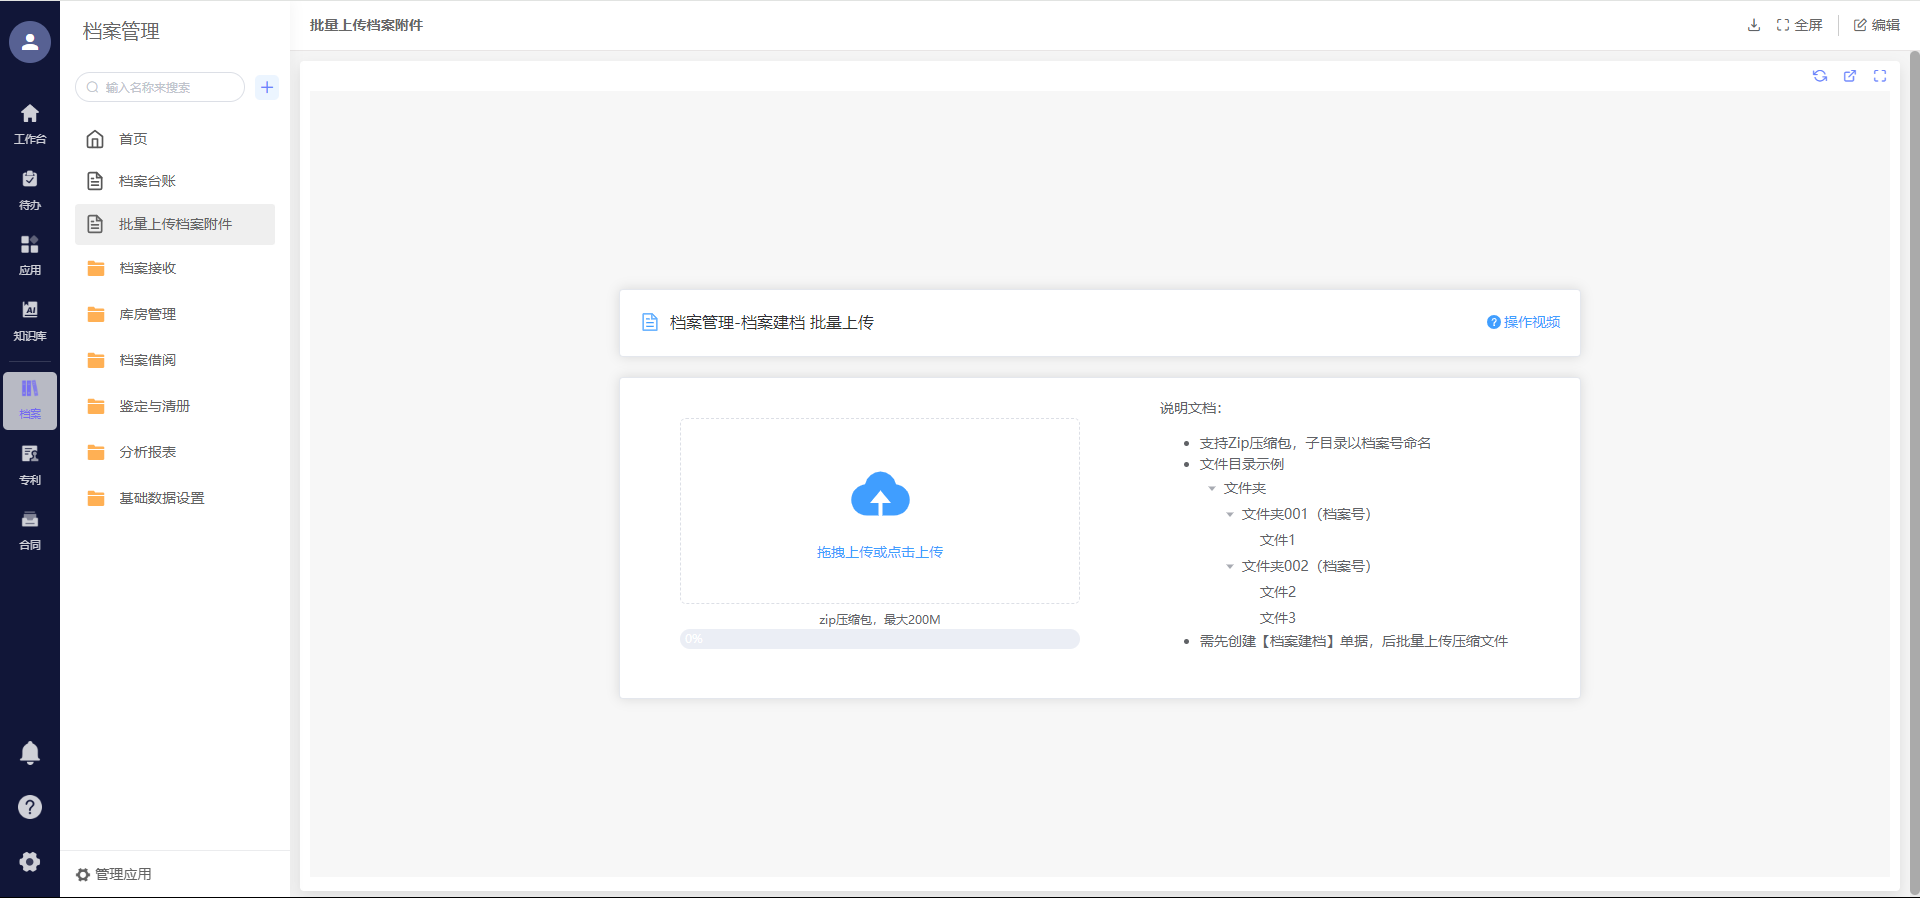Open the 工作台 home icon in left rail
1920x898 pixels.
point(30,123)
